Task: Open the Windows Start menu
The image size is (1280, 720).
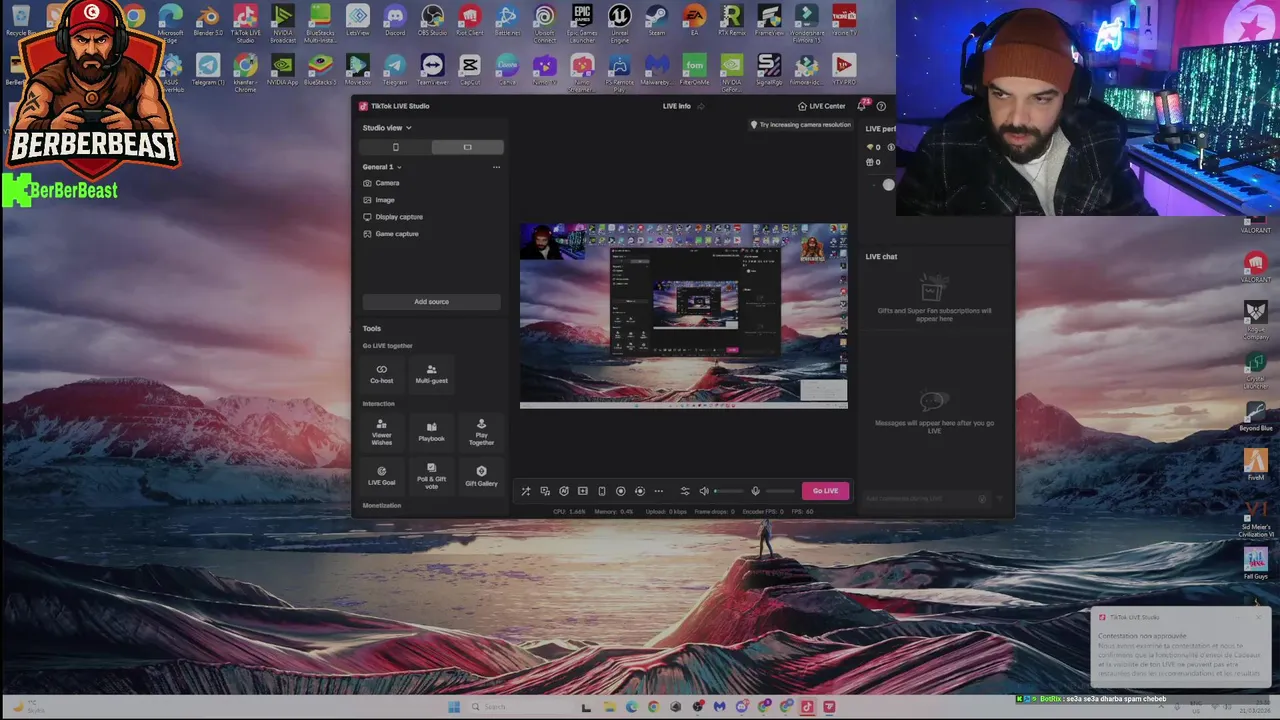Action: point(454,707)
